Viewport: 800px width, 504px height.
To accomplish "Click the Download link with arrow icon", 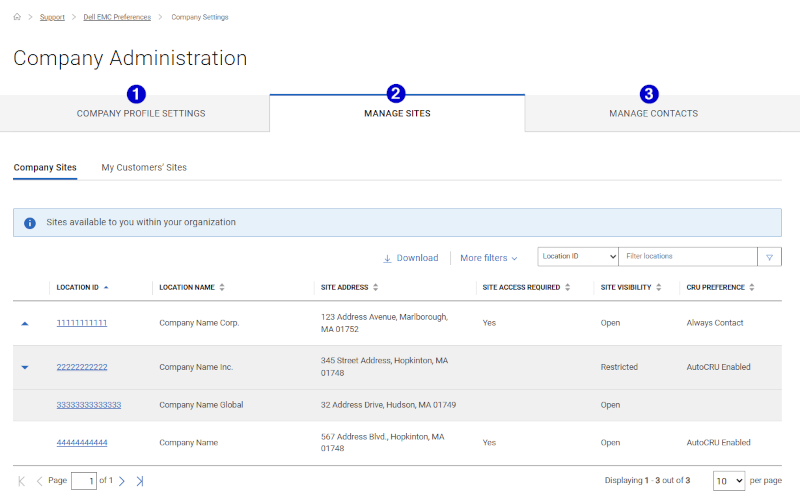I will pos(410,258).
